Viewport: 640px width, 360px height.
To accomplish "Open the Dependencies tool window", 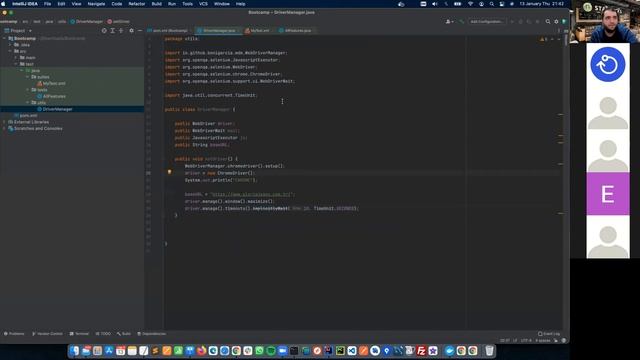I will (x=151, y=334).
